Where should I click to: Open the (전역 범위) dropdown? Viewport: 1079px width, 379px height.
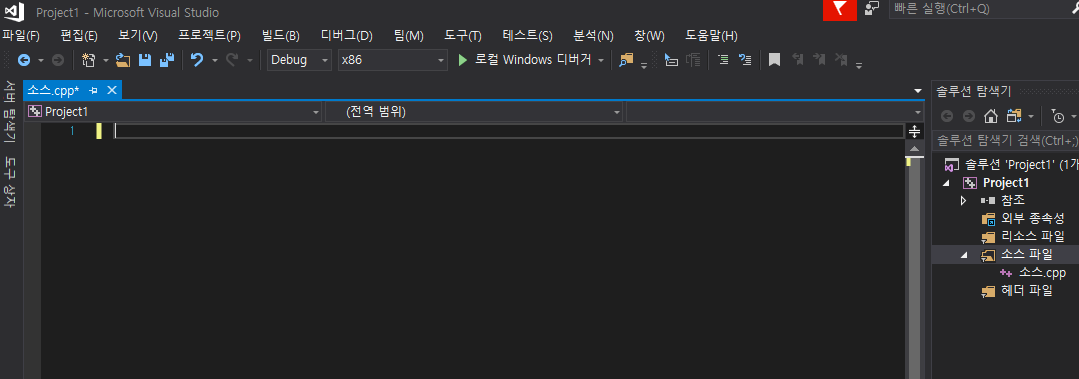click(473, 111)
